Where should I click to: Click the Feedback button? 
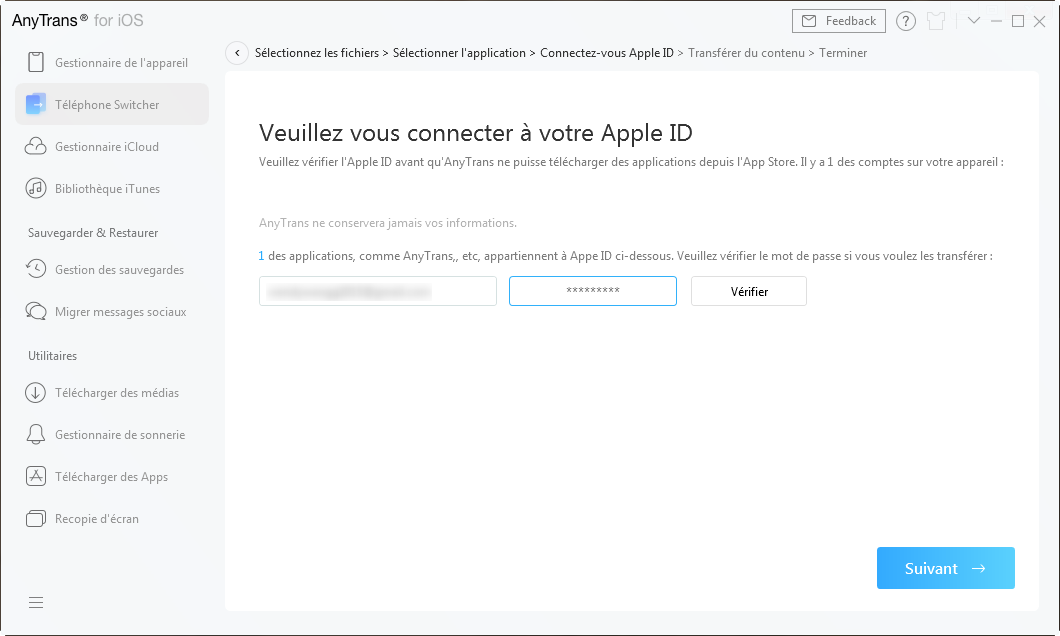point(839,21)
